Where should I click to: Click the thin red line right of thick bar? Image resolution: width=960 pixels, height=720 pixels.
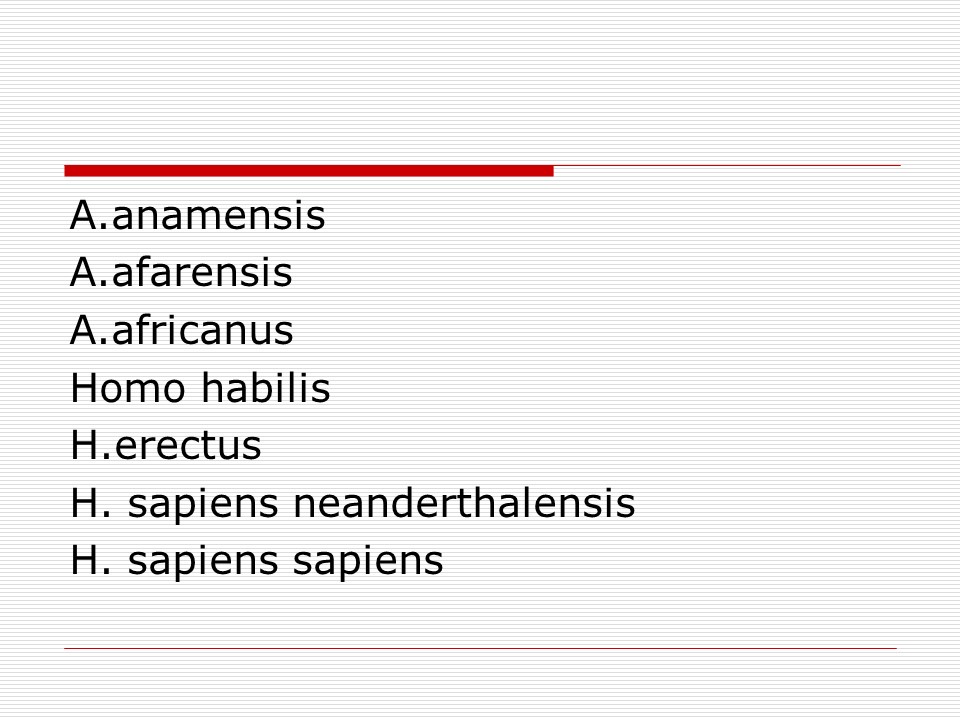point(726,165)
